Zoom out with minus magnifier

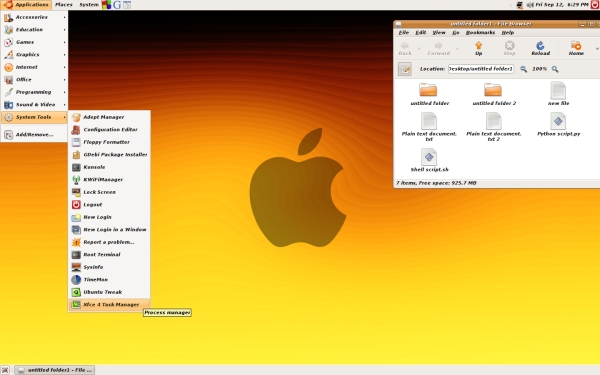(x=523, y=69)
